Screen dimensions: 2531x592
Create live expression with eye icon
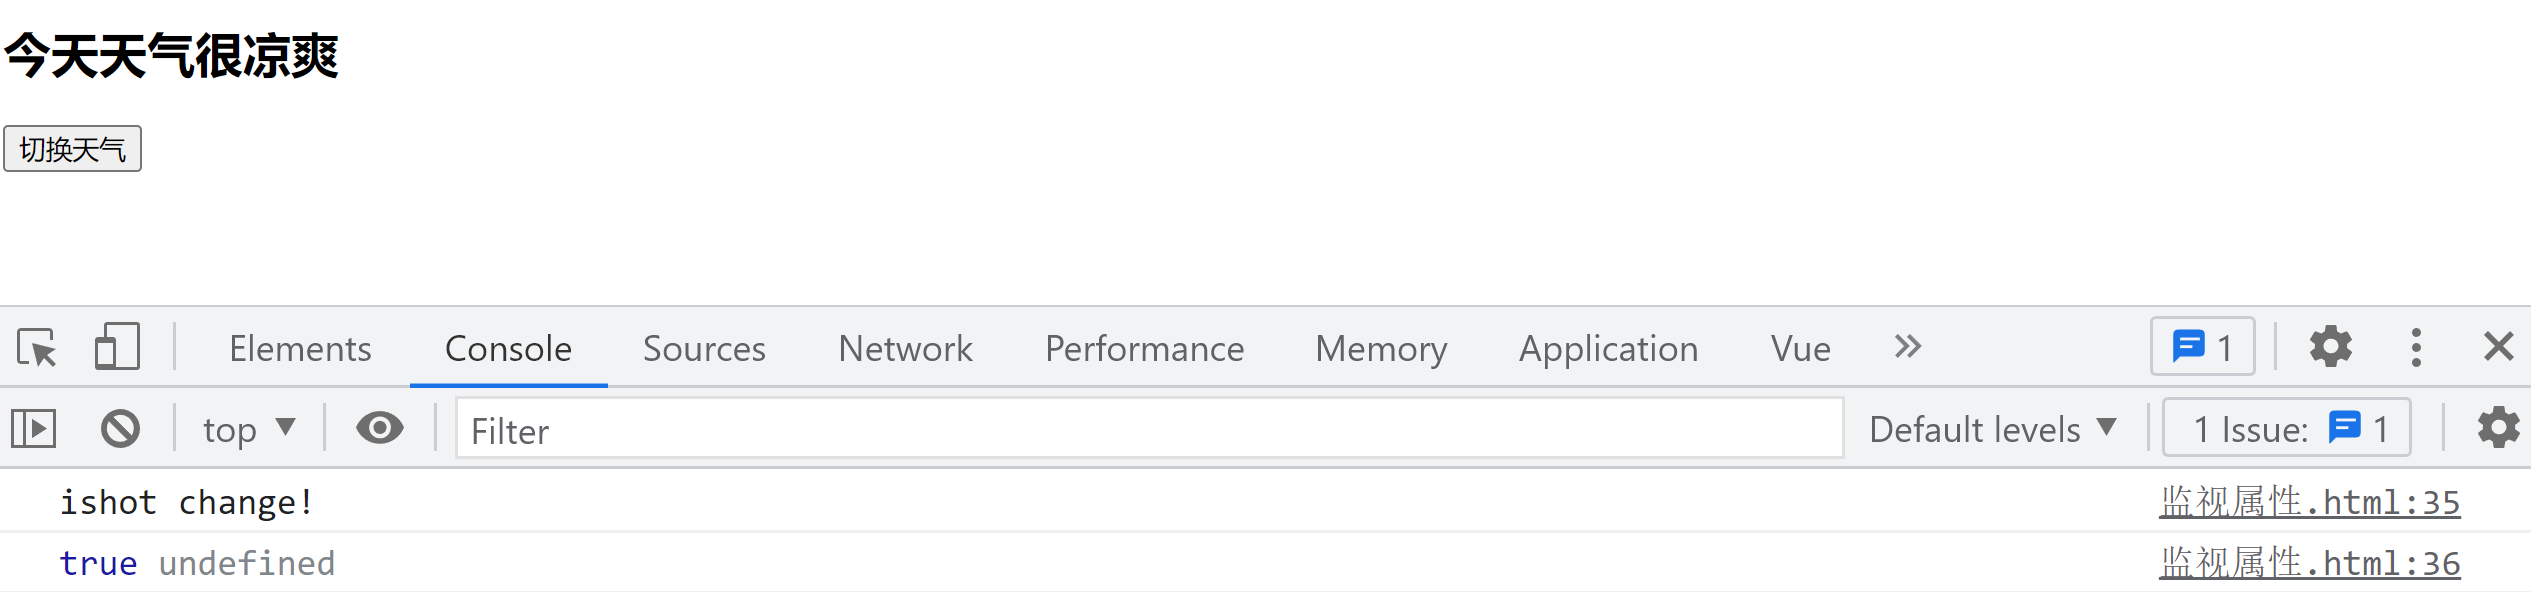click(380, 428)
